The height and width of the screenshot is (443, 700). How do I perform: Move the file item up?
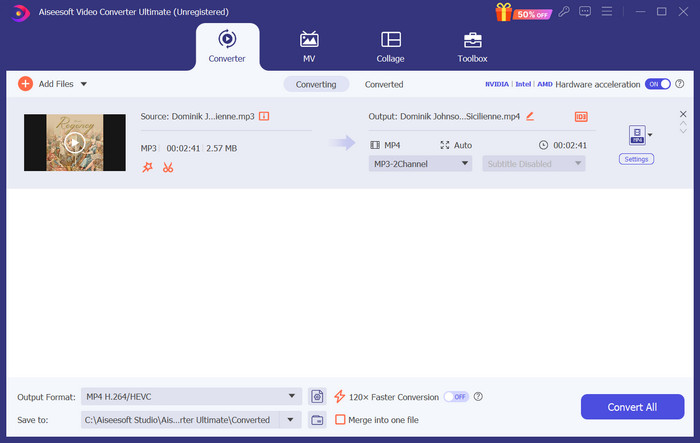(683, 123)
